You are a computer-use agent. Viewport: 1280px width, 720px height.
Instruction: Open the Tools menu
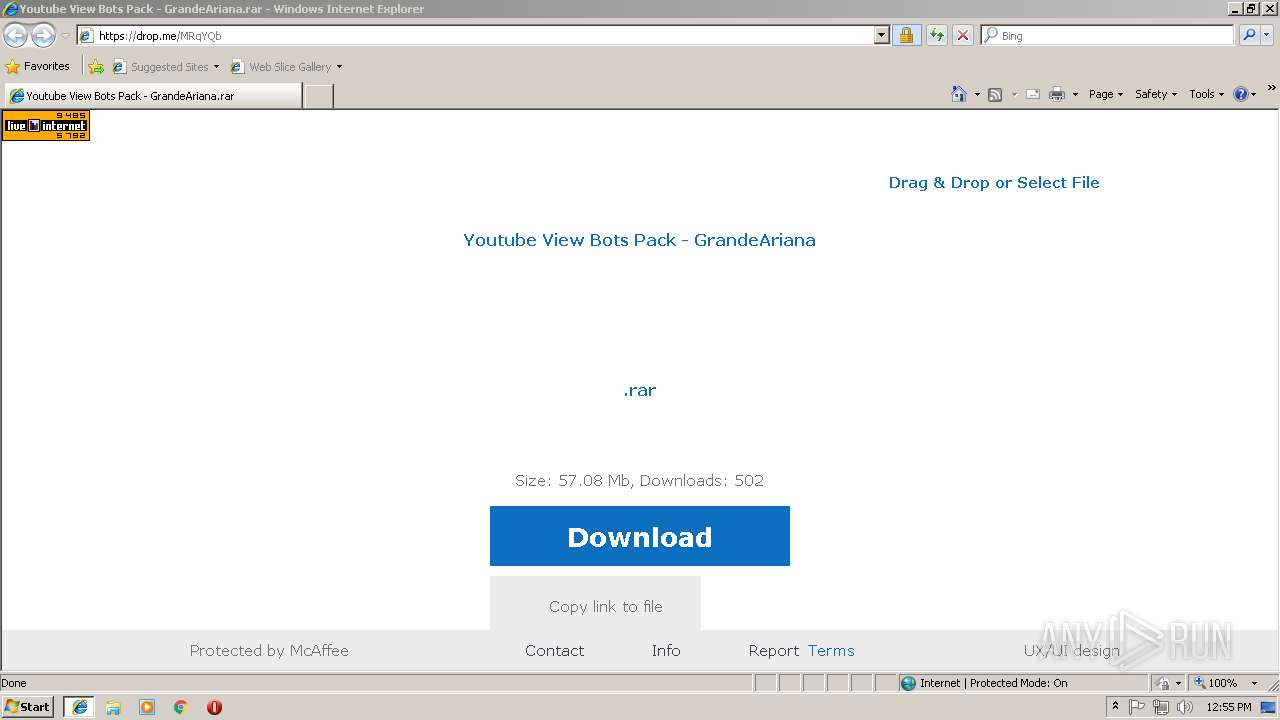1207,94
